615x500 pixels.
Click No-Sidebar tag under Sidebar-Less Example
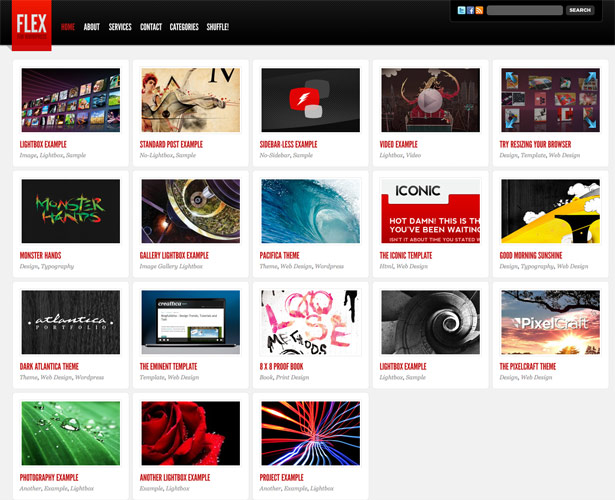275,155
